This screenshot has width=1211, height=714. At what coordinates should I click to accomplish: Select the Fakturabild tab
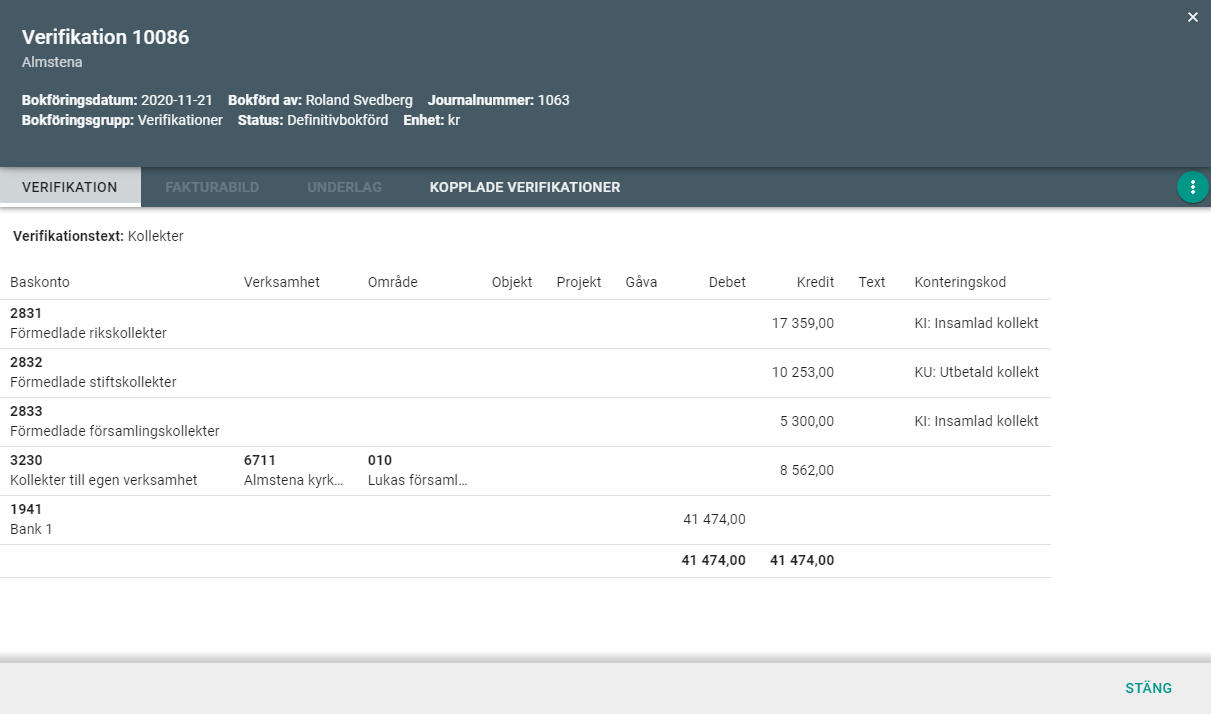pos(212,187)
